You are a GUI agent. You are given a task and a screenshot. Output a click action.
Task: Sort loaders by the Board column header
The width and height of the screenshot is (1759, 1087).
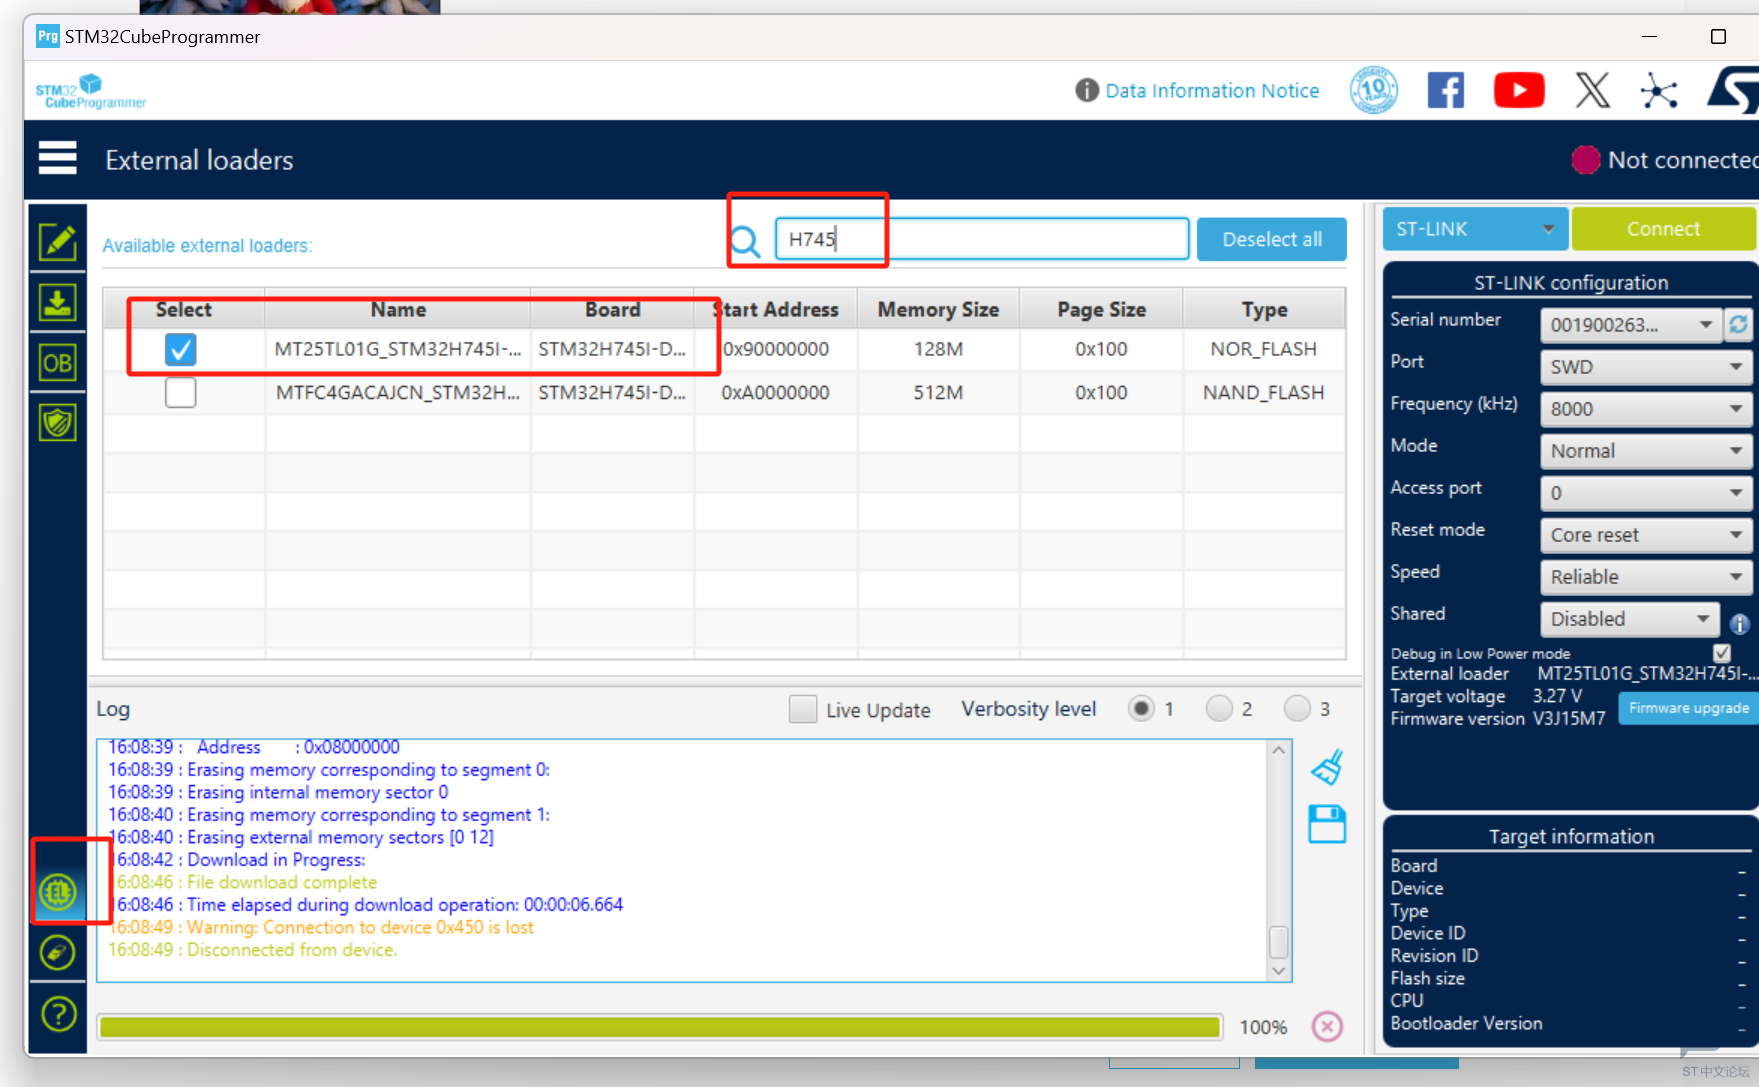[x=613, y=310]
